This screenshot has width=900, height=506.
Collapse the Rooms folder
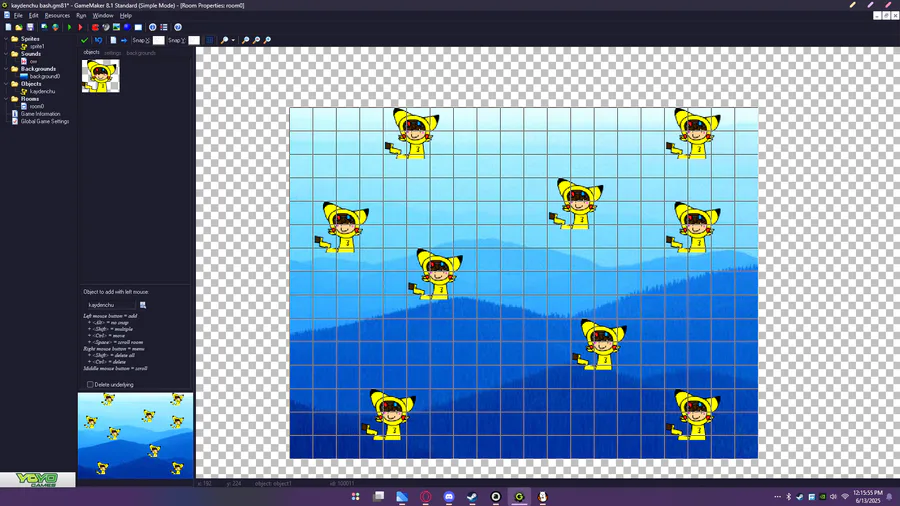(x=6, y=99)
